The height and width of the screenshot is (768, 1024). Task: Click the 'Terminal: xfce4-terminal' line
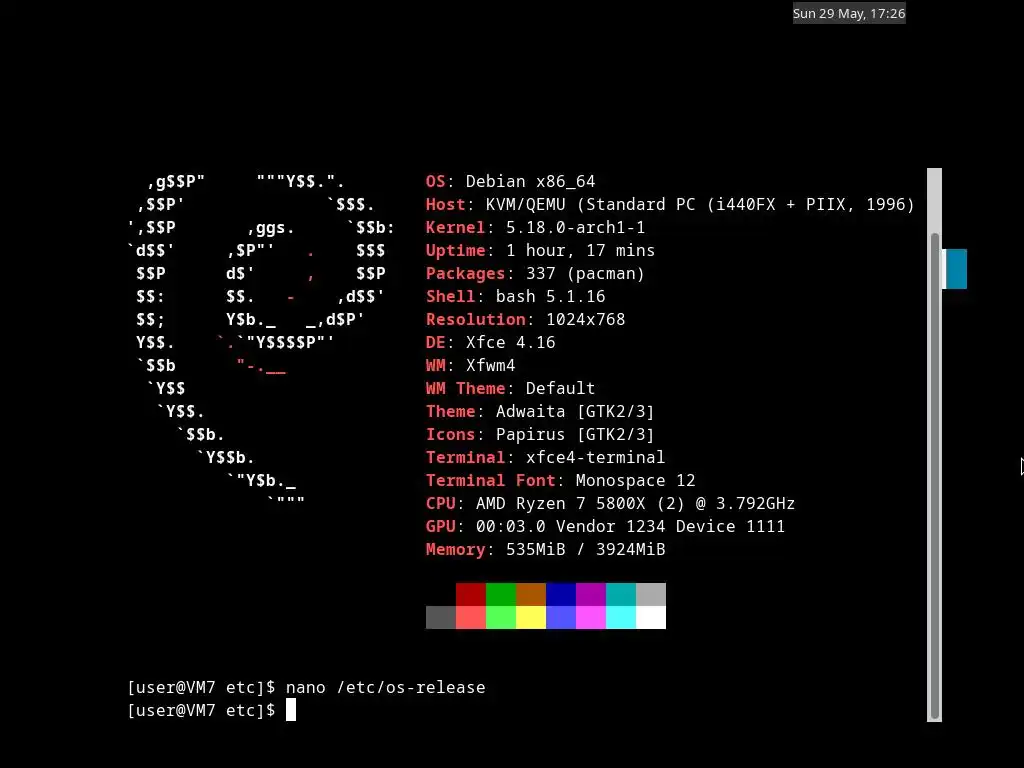(546, 457)
